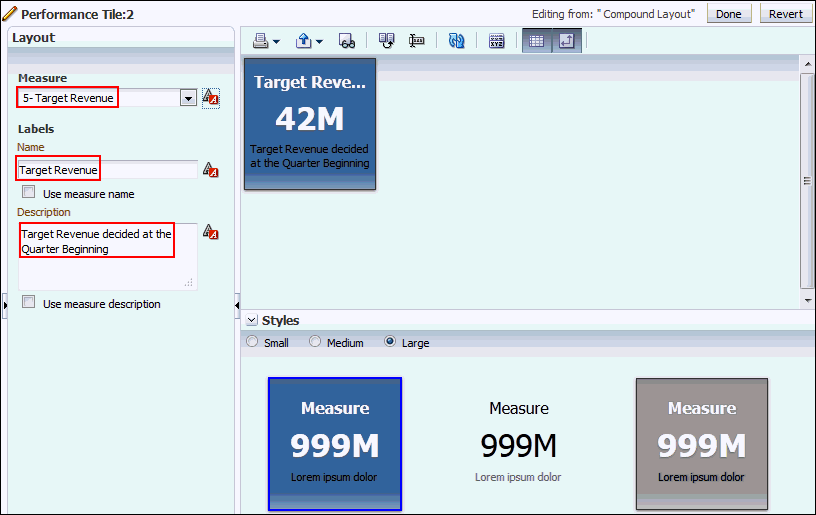Open the Export dropdown arrow
816x515 pixels.
[x=319, y=42]
